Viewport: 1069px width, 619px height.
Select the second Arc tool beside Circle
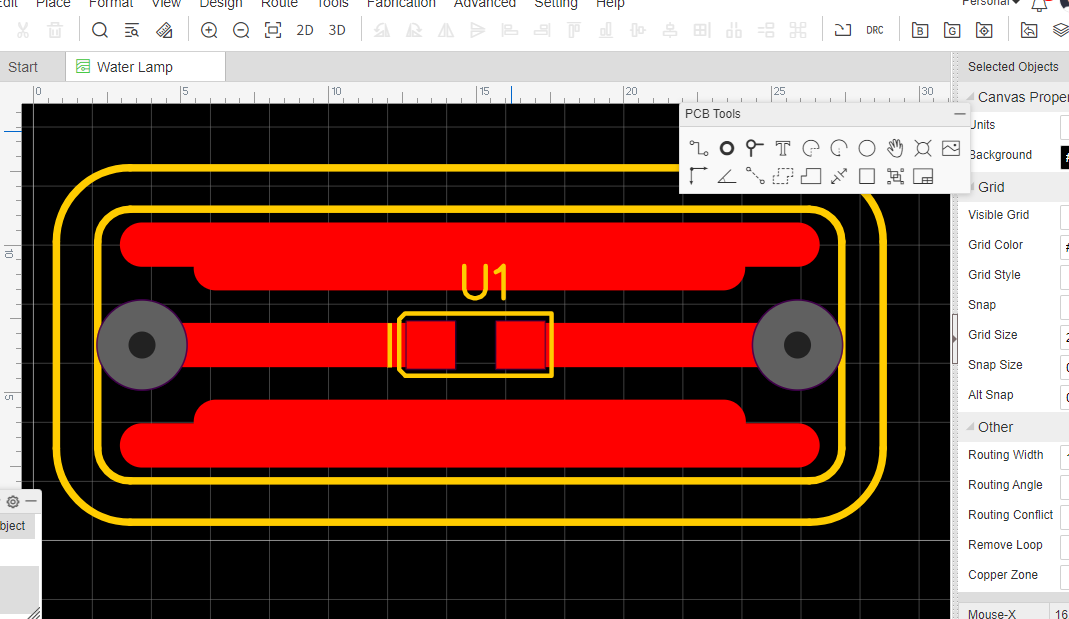[839, 148]
